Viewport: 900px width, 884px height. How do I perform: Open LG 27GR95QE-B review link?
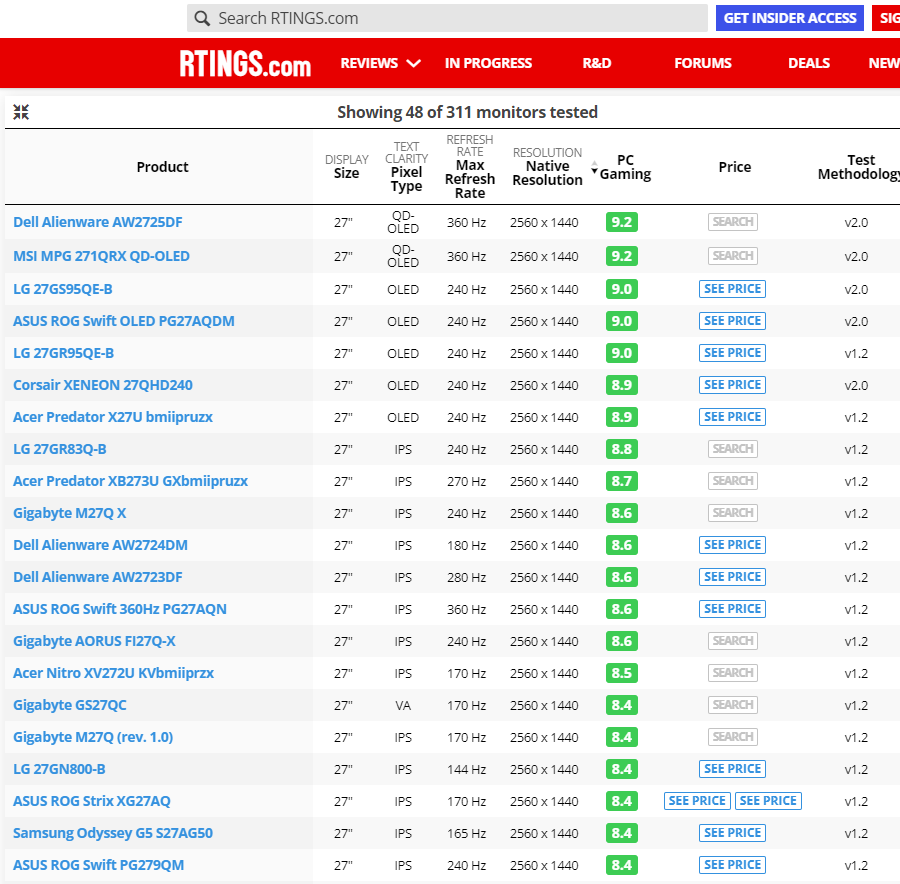[64, 354]
